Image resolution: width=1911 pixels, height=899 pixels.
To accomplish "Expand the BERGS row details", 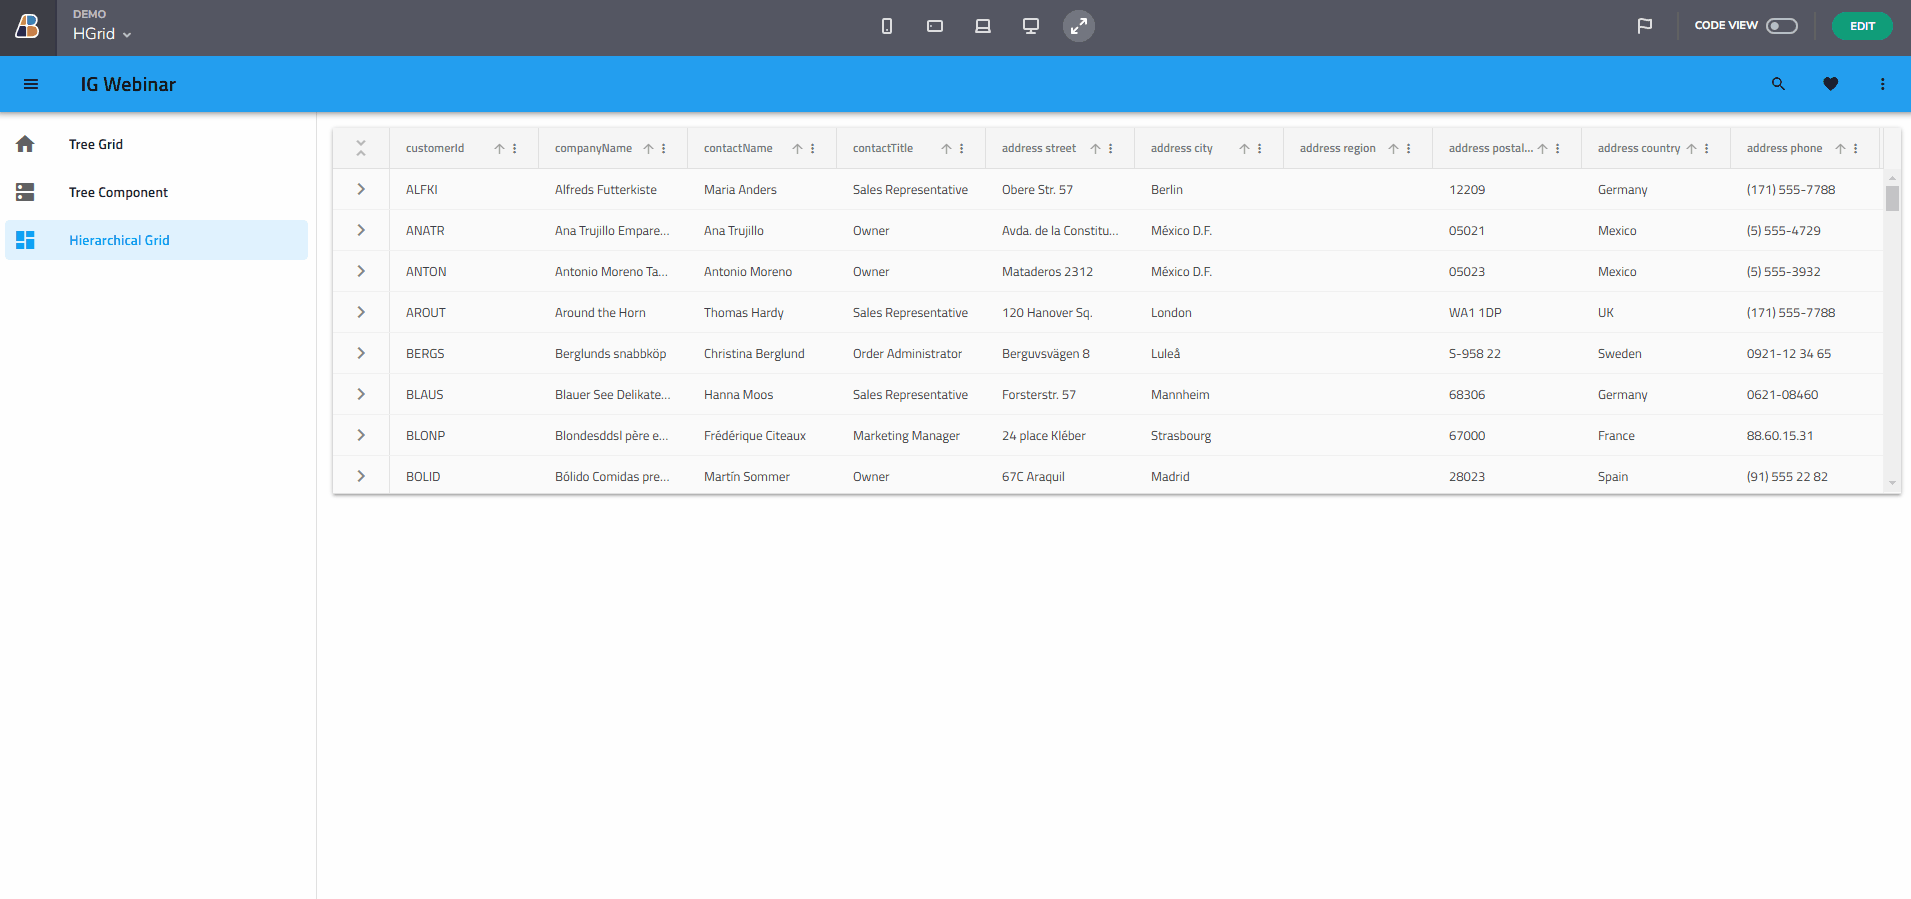I will point(361,353).
